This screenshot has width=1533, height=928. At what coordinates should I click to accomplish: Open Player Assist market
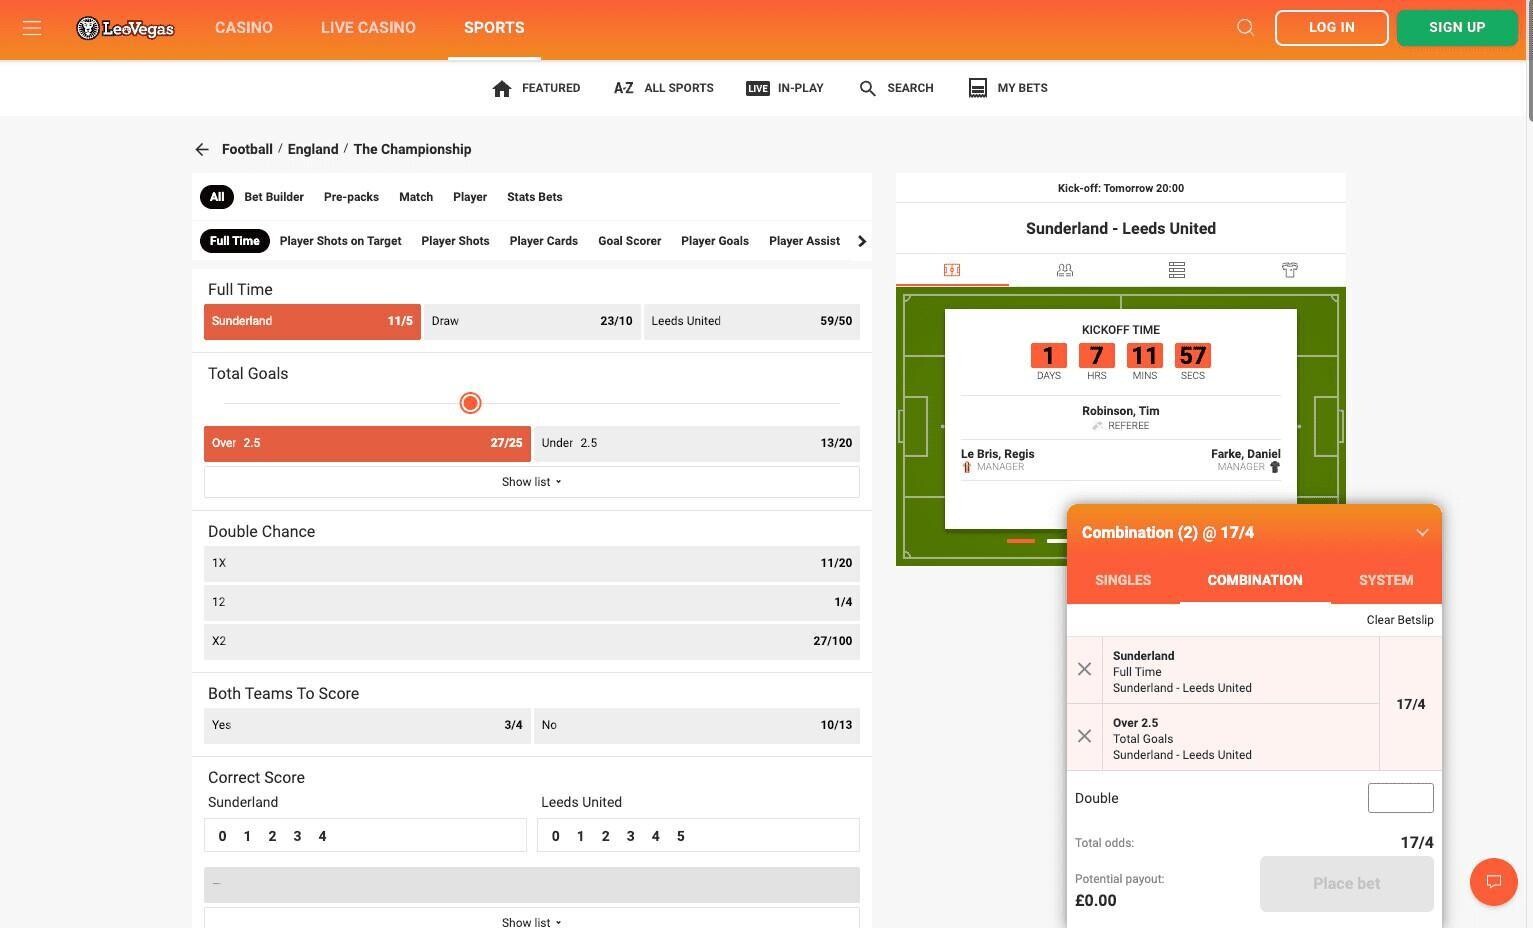pyautogui.click(x=804, y=241)
